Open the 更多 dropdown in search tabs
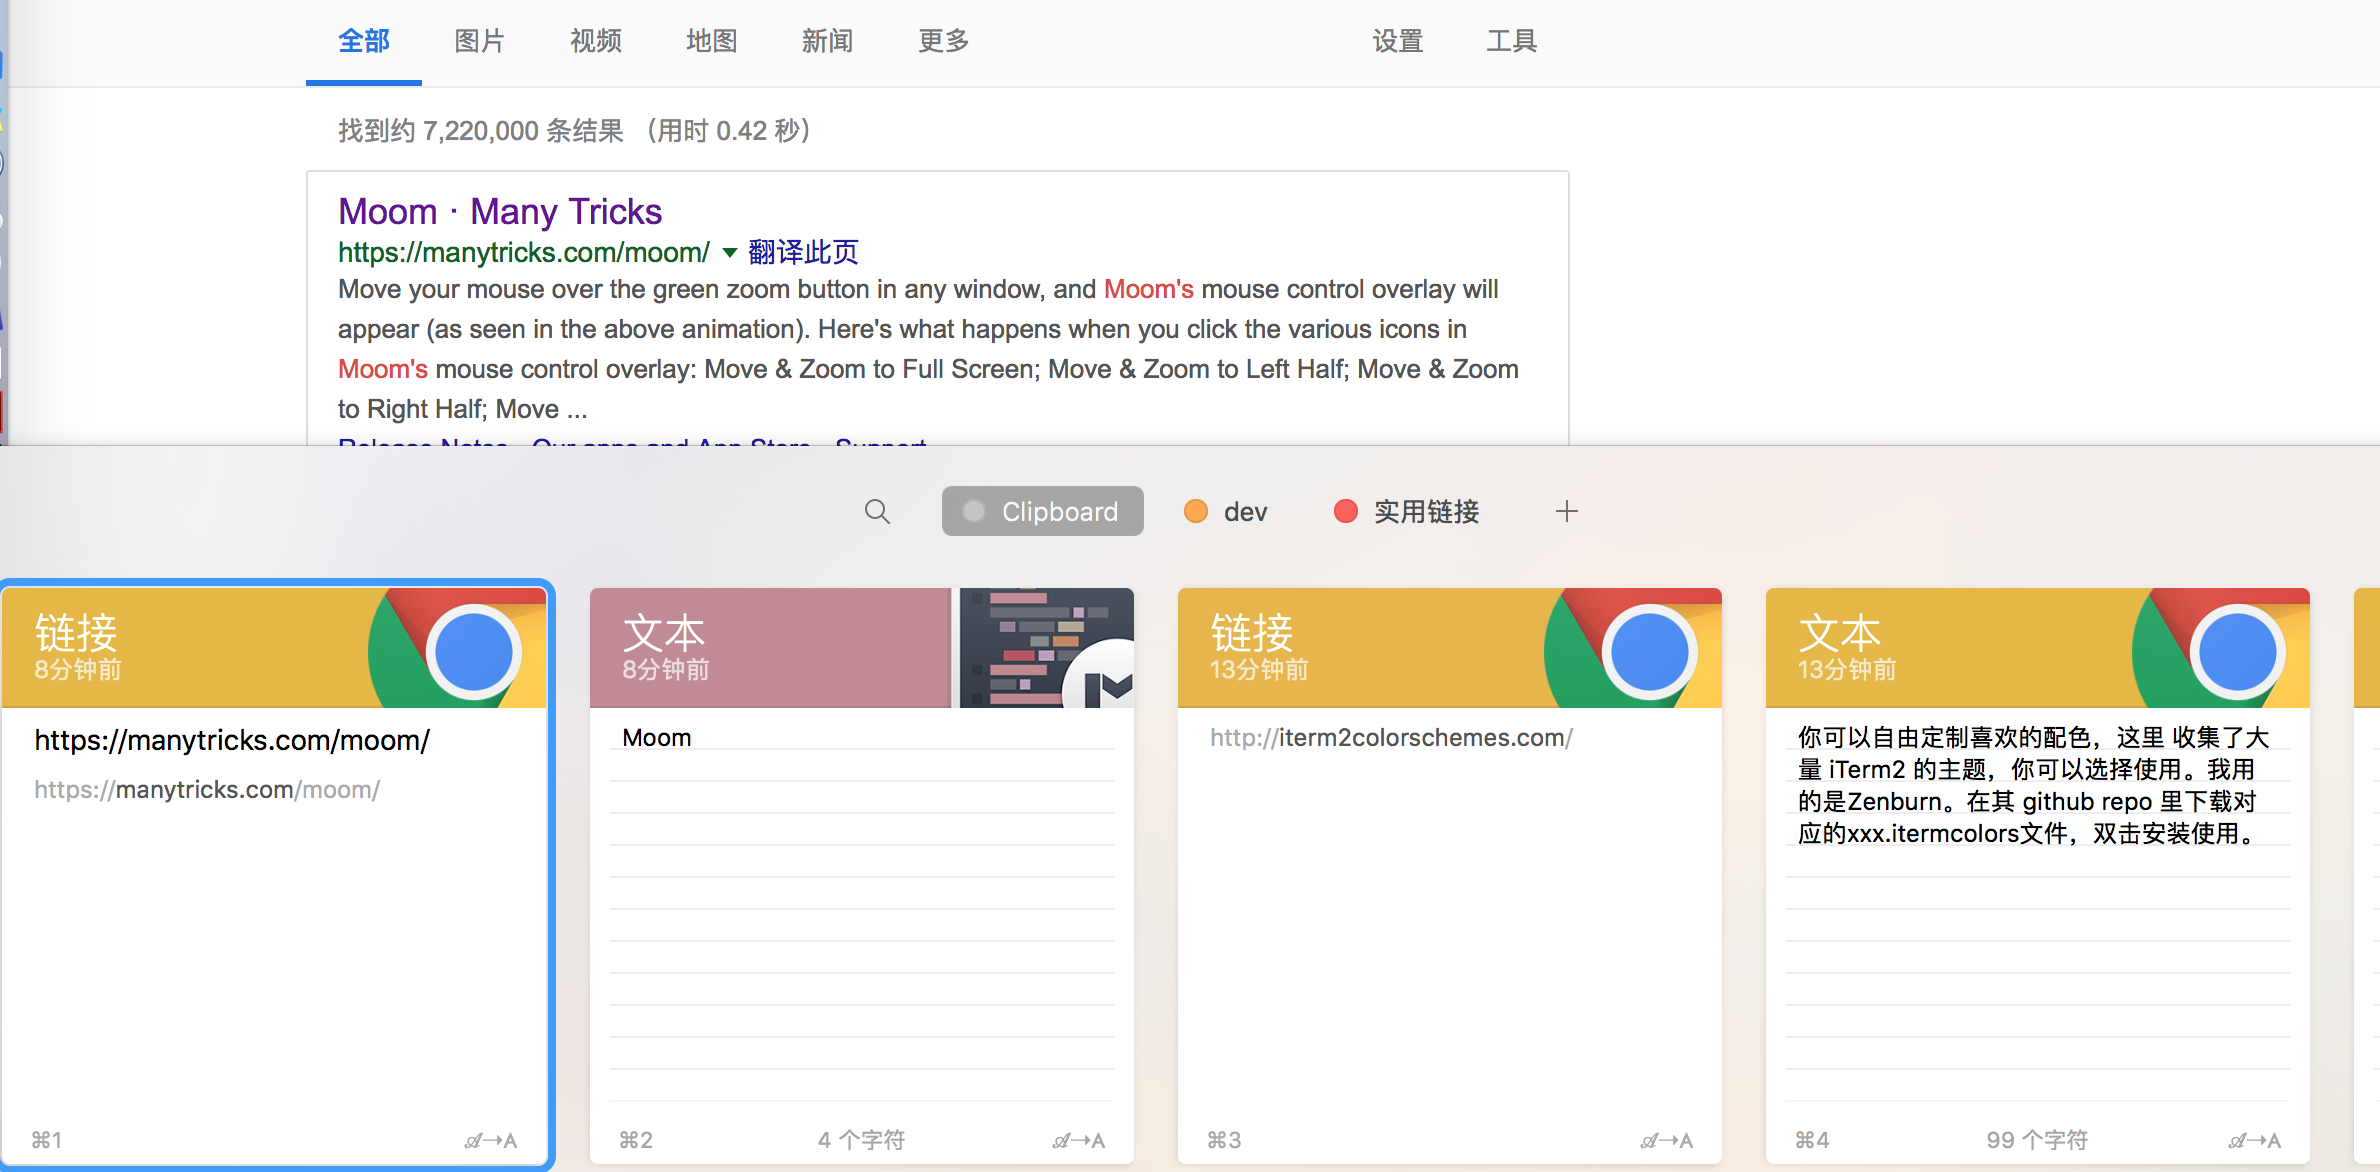Image resolution: width=2380 pixels, height=1172 pixels. click(x=943, y=41)
